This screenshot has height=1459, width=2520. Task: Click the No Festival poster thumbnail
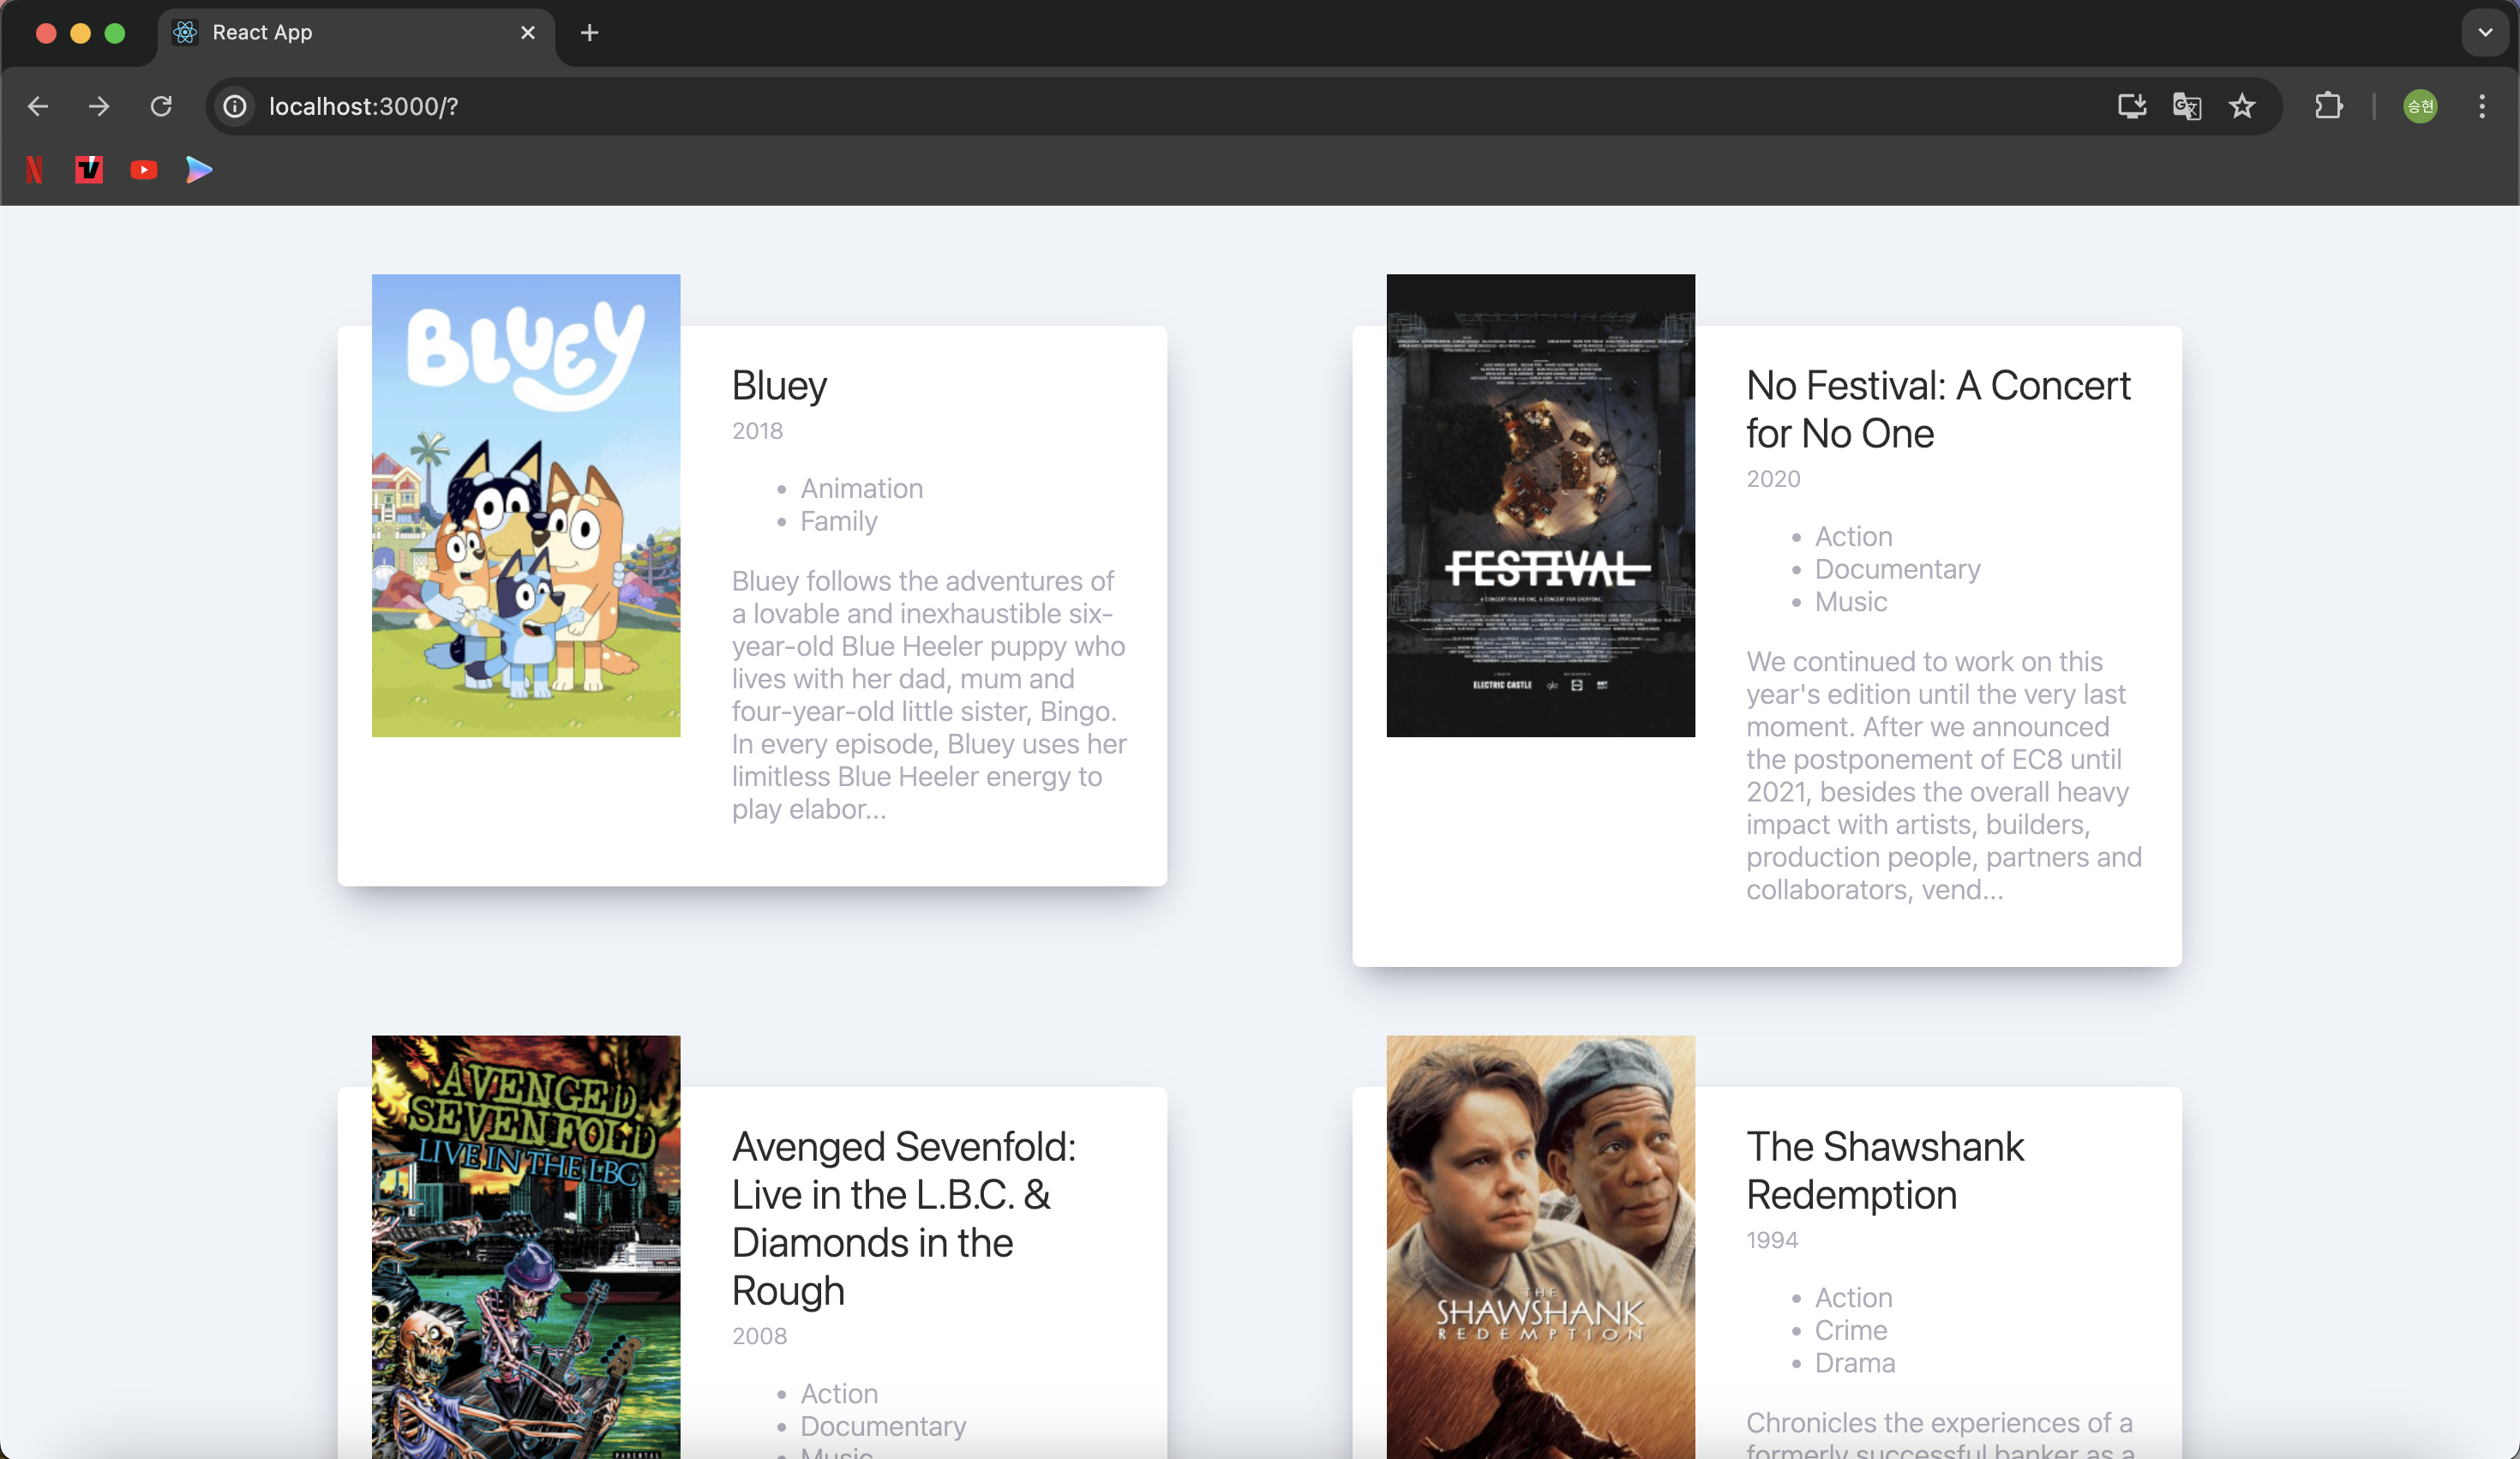[1540, 506]
